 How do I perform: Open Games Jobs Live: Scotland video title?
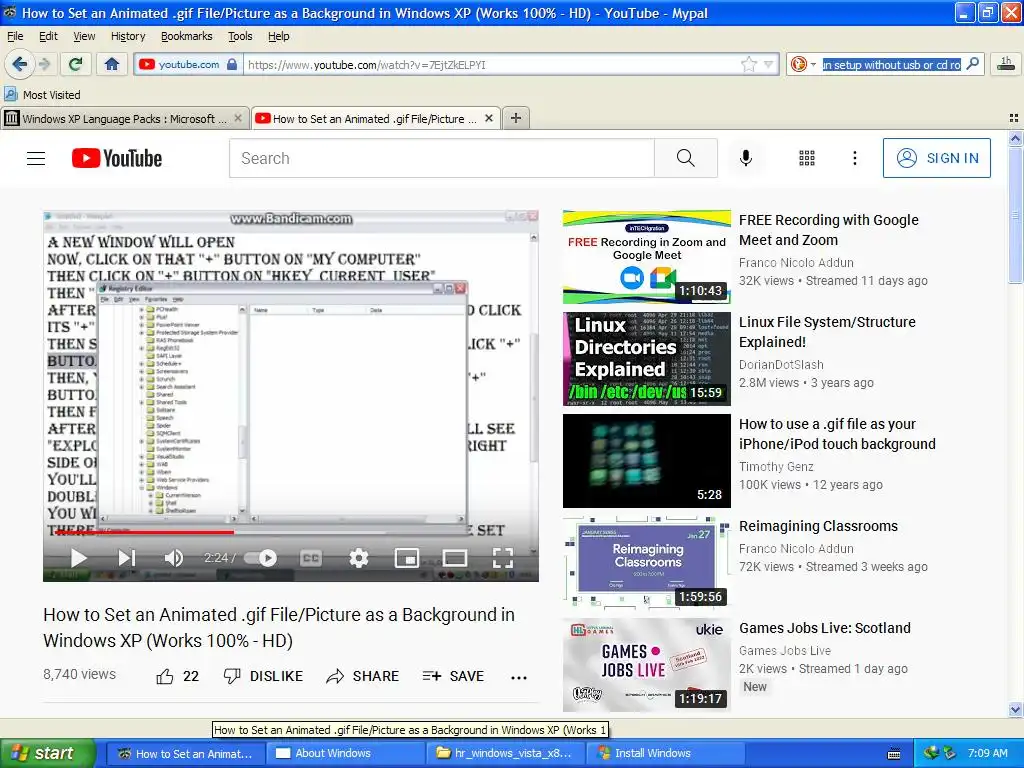pyautogui.click(x=825, y=628)
